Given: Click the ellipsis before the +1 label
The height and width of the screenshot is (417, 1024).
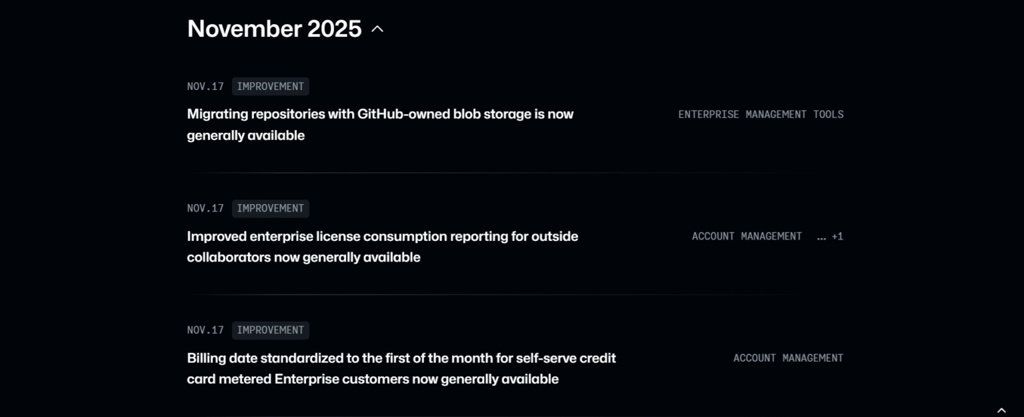Looking at the screenshot, I should 821,237.
